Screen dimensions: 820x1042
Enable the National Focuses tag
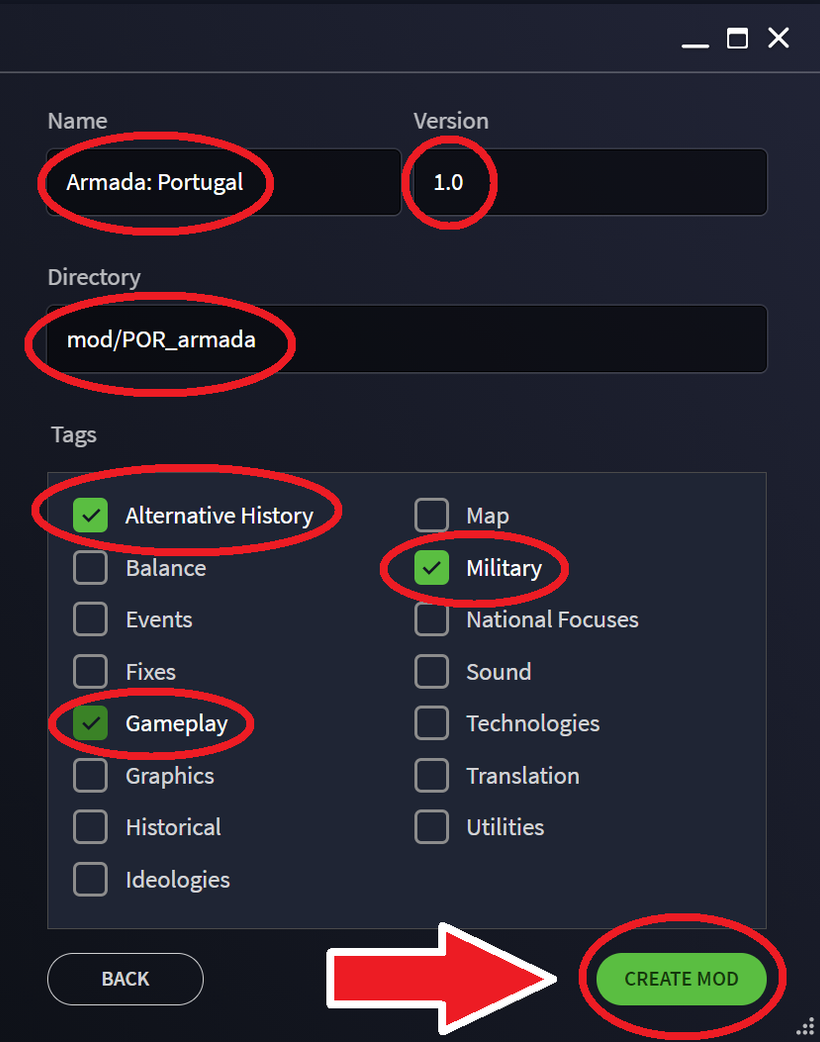point(432,619)
